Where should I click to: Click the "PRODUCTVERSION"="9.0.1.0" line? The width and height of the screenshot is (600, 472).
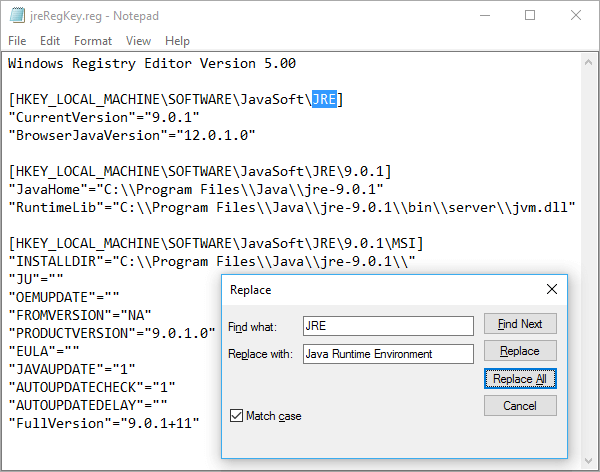point(112,333)
